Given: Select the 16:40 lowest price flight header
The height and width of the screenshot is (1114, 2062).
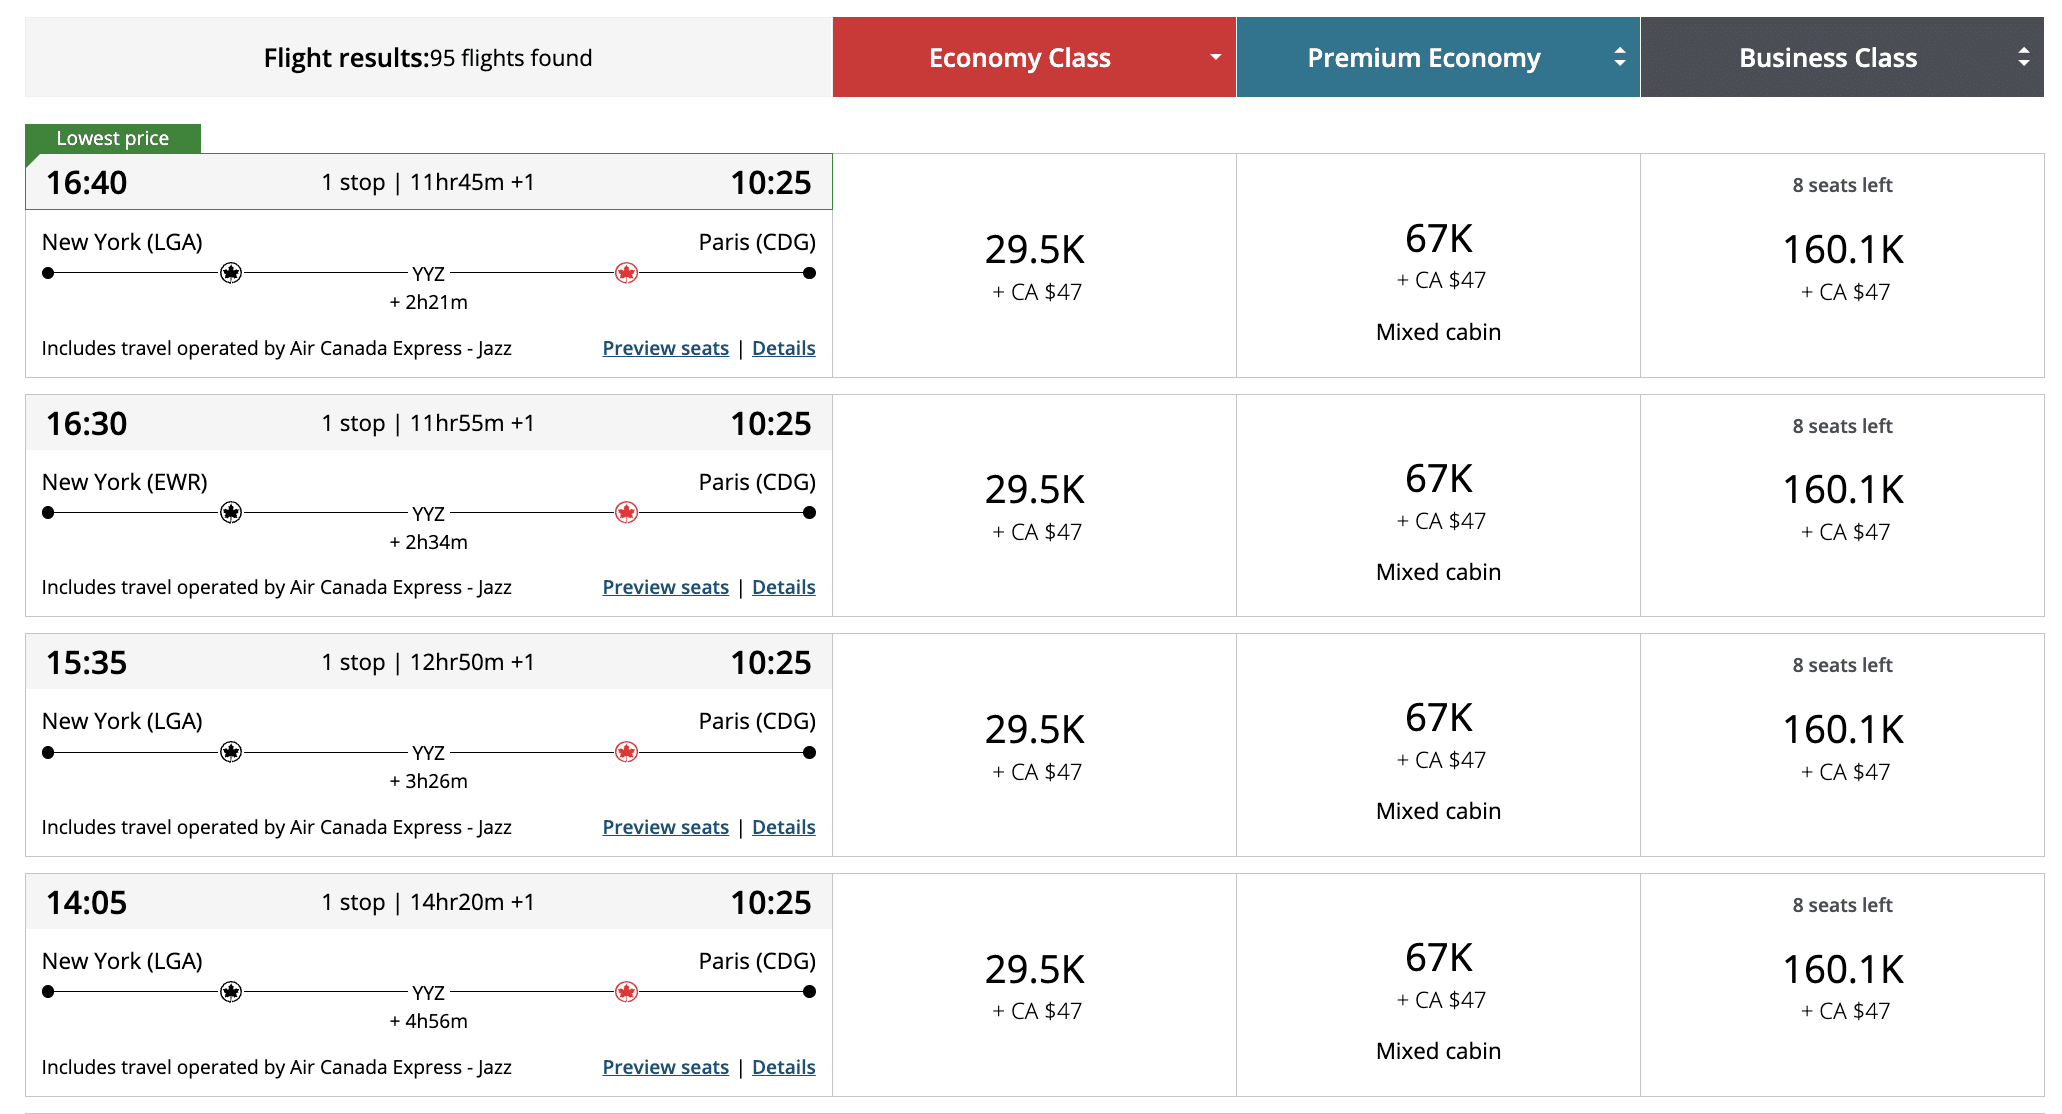Looking at the screenshot, I should click(x=428, y=182).
